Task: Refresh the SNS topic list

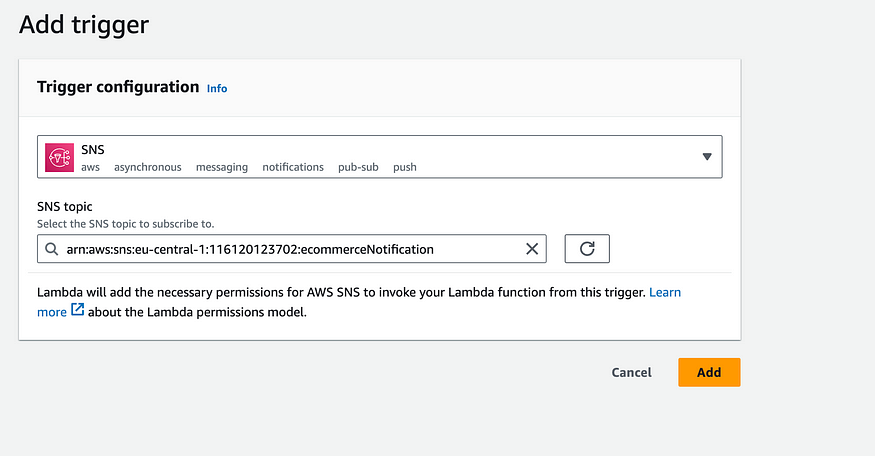Action: 587,249
